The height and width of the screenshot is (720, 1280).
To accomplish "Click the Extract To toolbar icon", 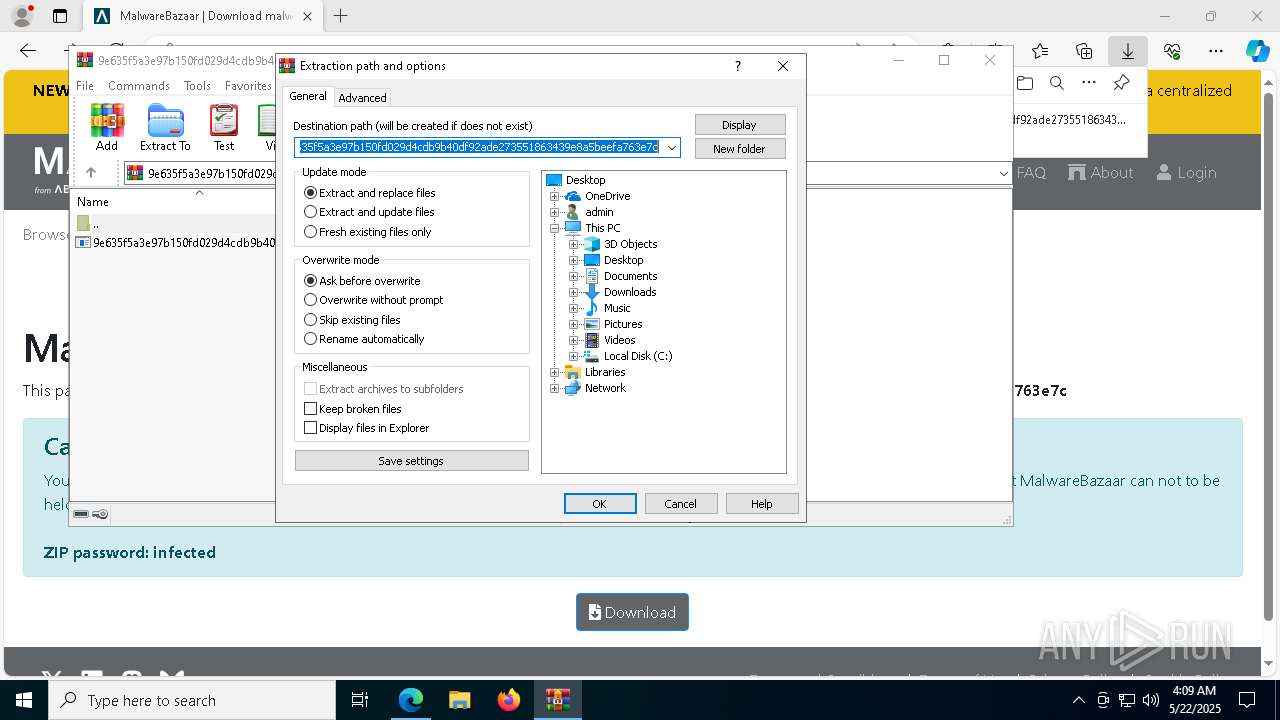I will pos(165,127).
